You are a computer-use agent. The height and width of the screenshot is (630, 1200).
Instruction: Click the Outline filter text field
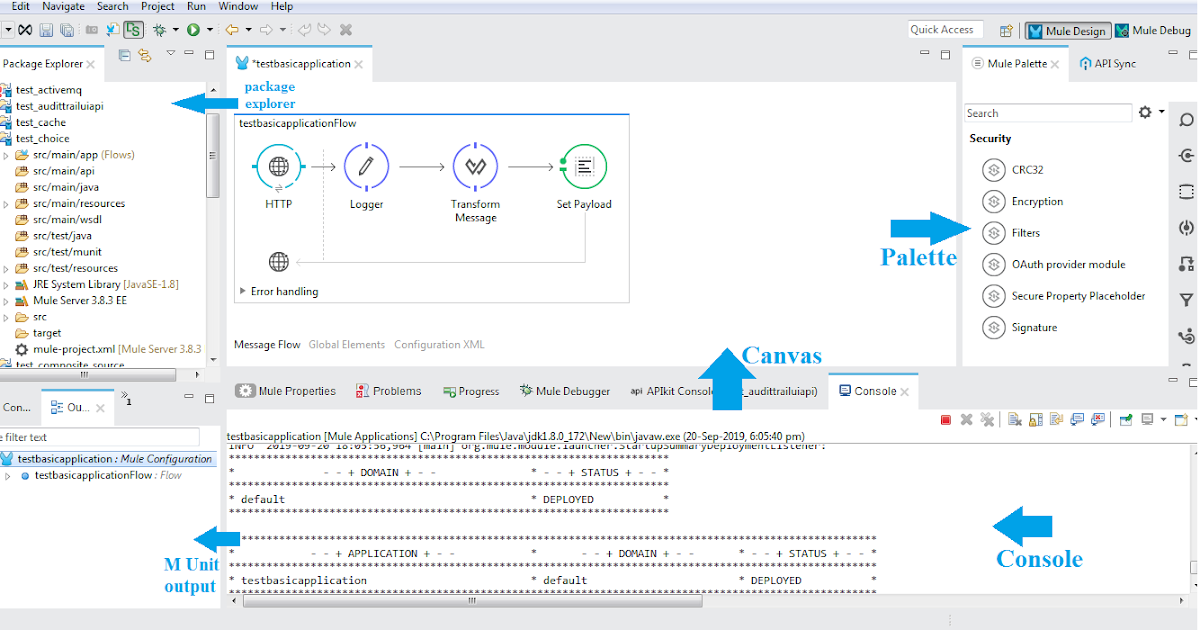coord(100,437)
